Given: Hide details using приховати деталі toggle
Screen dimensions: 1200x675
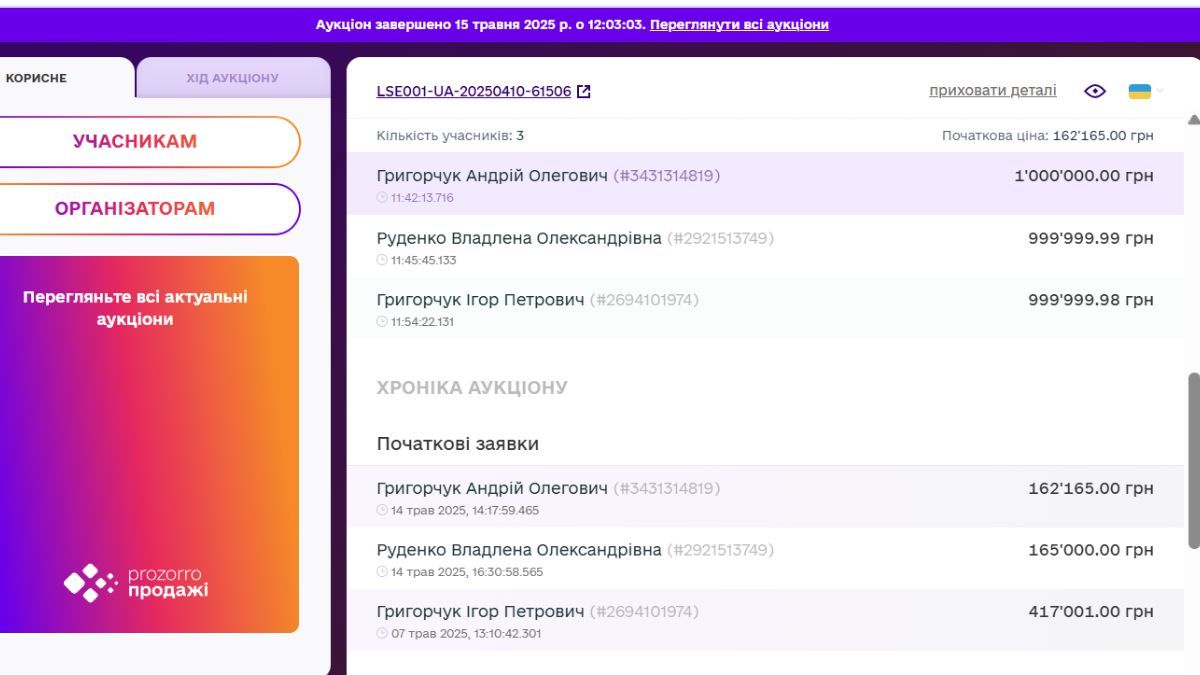Looking at the screenshot, I should point(991,90).
